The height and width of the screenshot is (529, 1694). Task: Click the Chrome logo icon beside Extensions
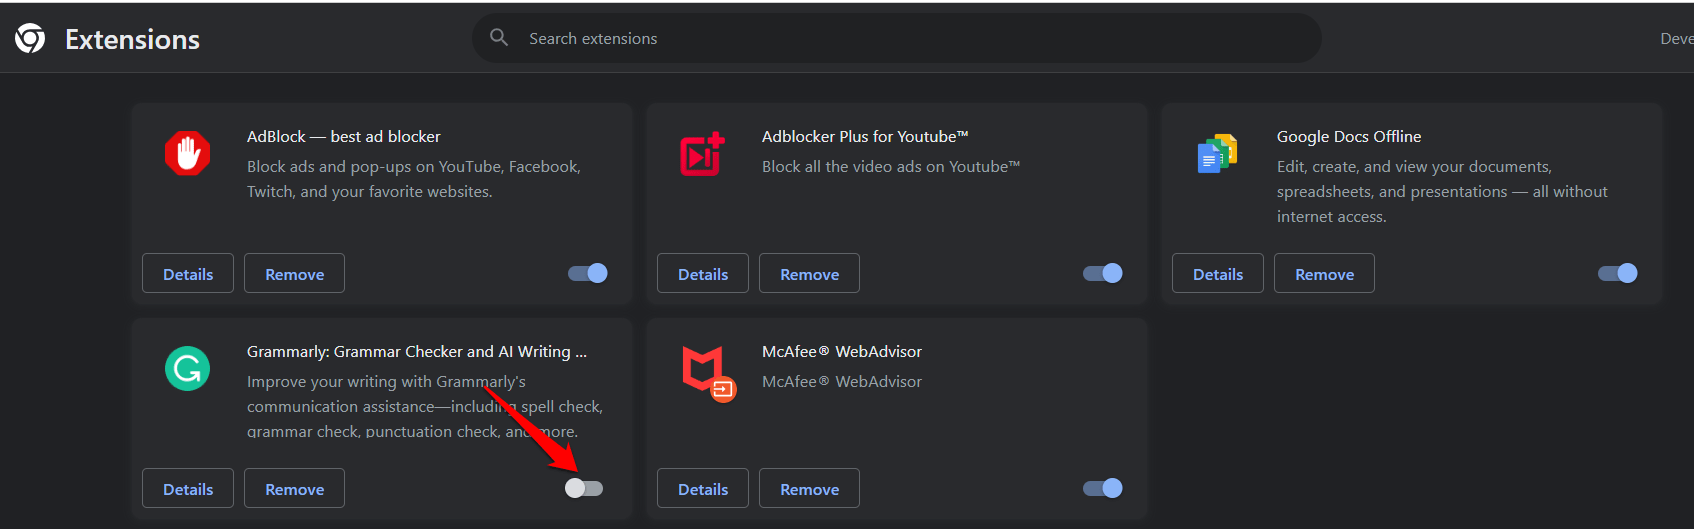pyautogui.click(x=30, y=39)
